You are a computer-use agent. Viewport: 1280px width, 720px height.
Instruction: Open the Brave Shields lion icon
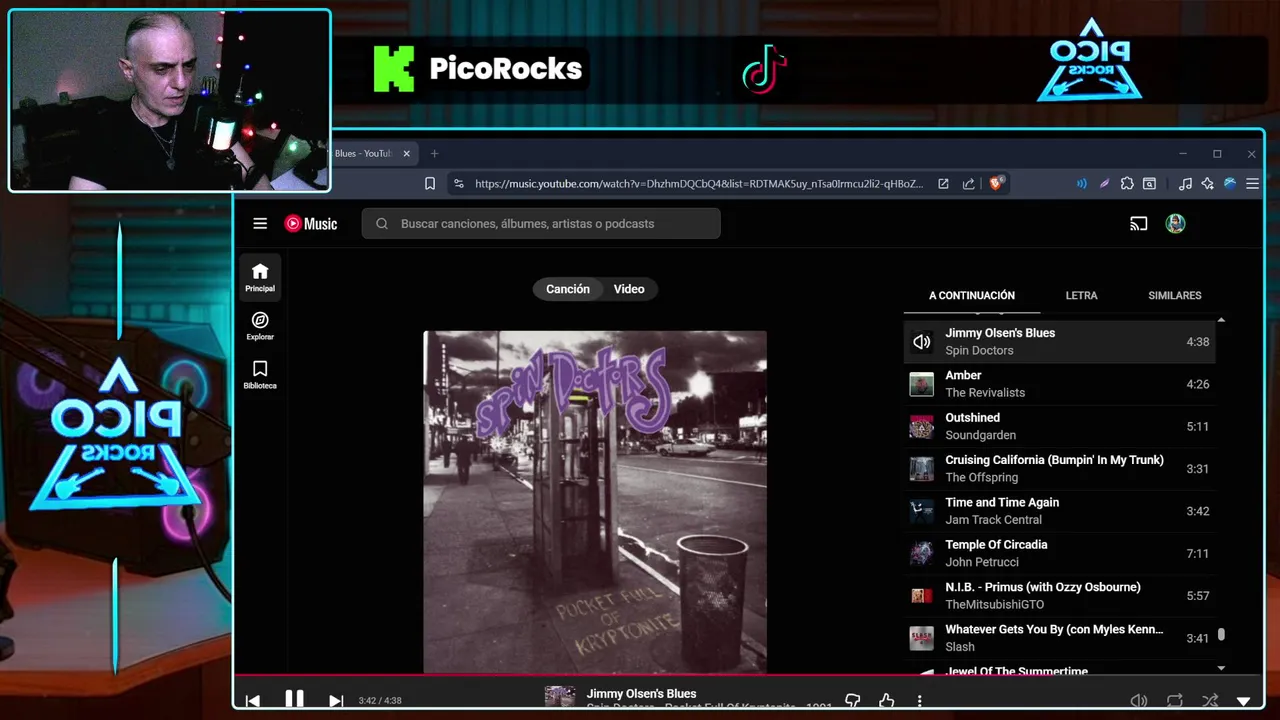coord(996,184)
